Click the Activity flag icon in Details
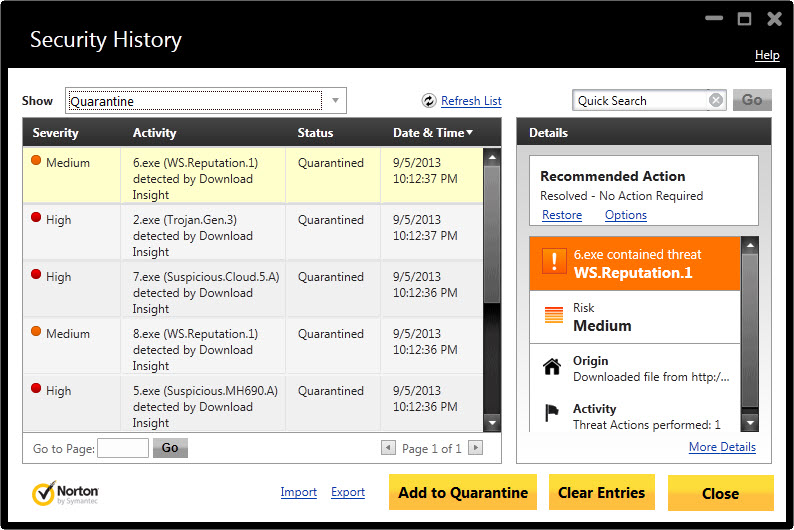The width and height of the screenshot is (794, 530). (551, 413)
